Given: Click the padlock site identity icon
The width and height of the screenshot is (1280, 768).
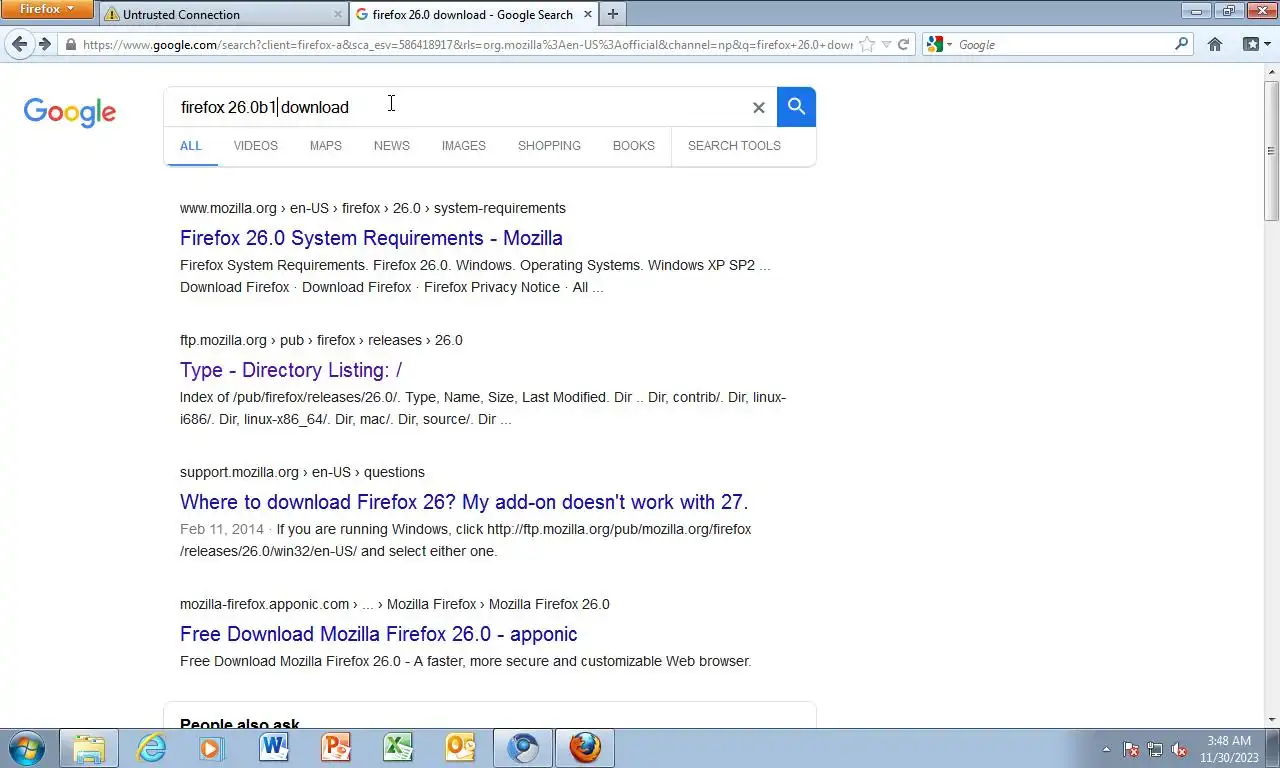Looking at the screenshot, I should 70,45.
